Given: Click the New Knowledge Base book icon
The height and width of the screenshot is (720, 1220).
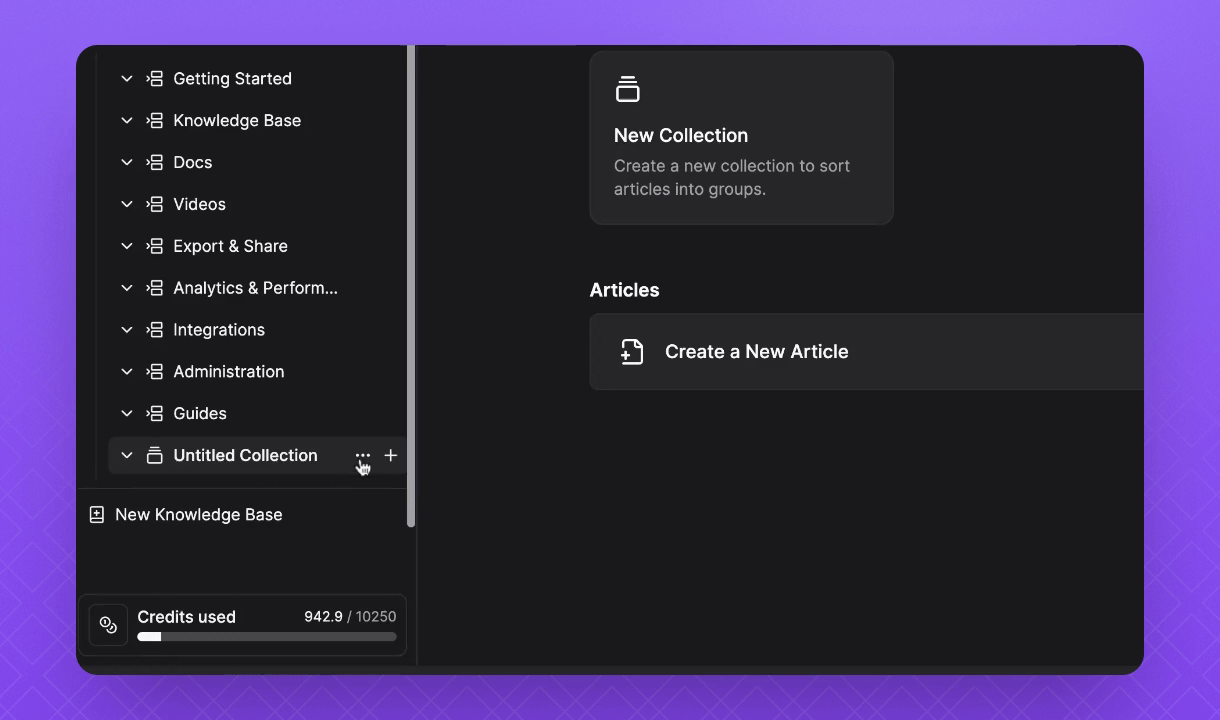Looking at the screenshot, I should pos(97,515).
